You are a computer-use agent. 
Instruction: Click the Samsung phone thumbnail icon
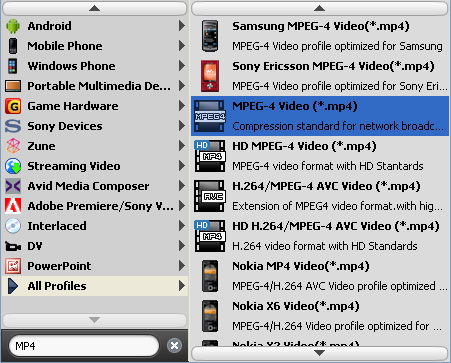click(x=210, y=36)
